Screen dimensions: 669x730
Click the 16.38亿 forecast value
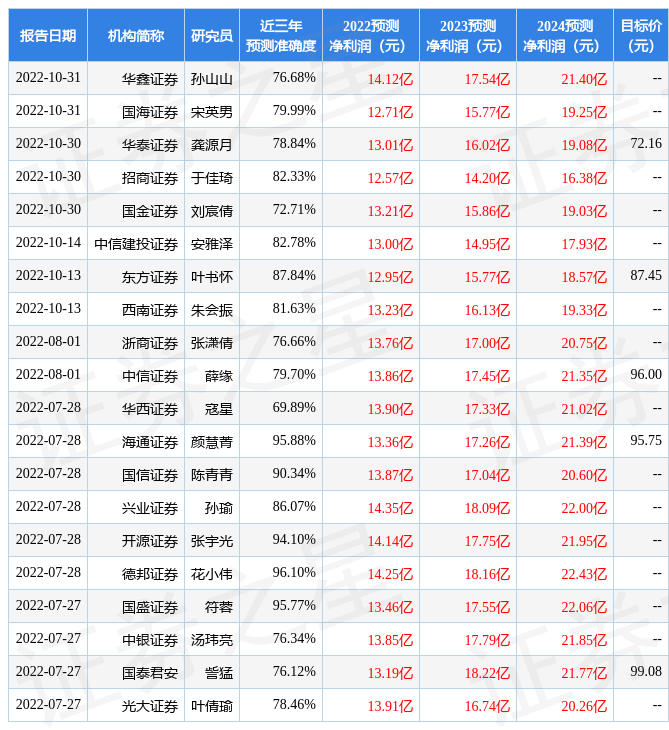pos(584,178)
